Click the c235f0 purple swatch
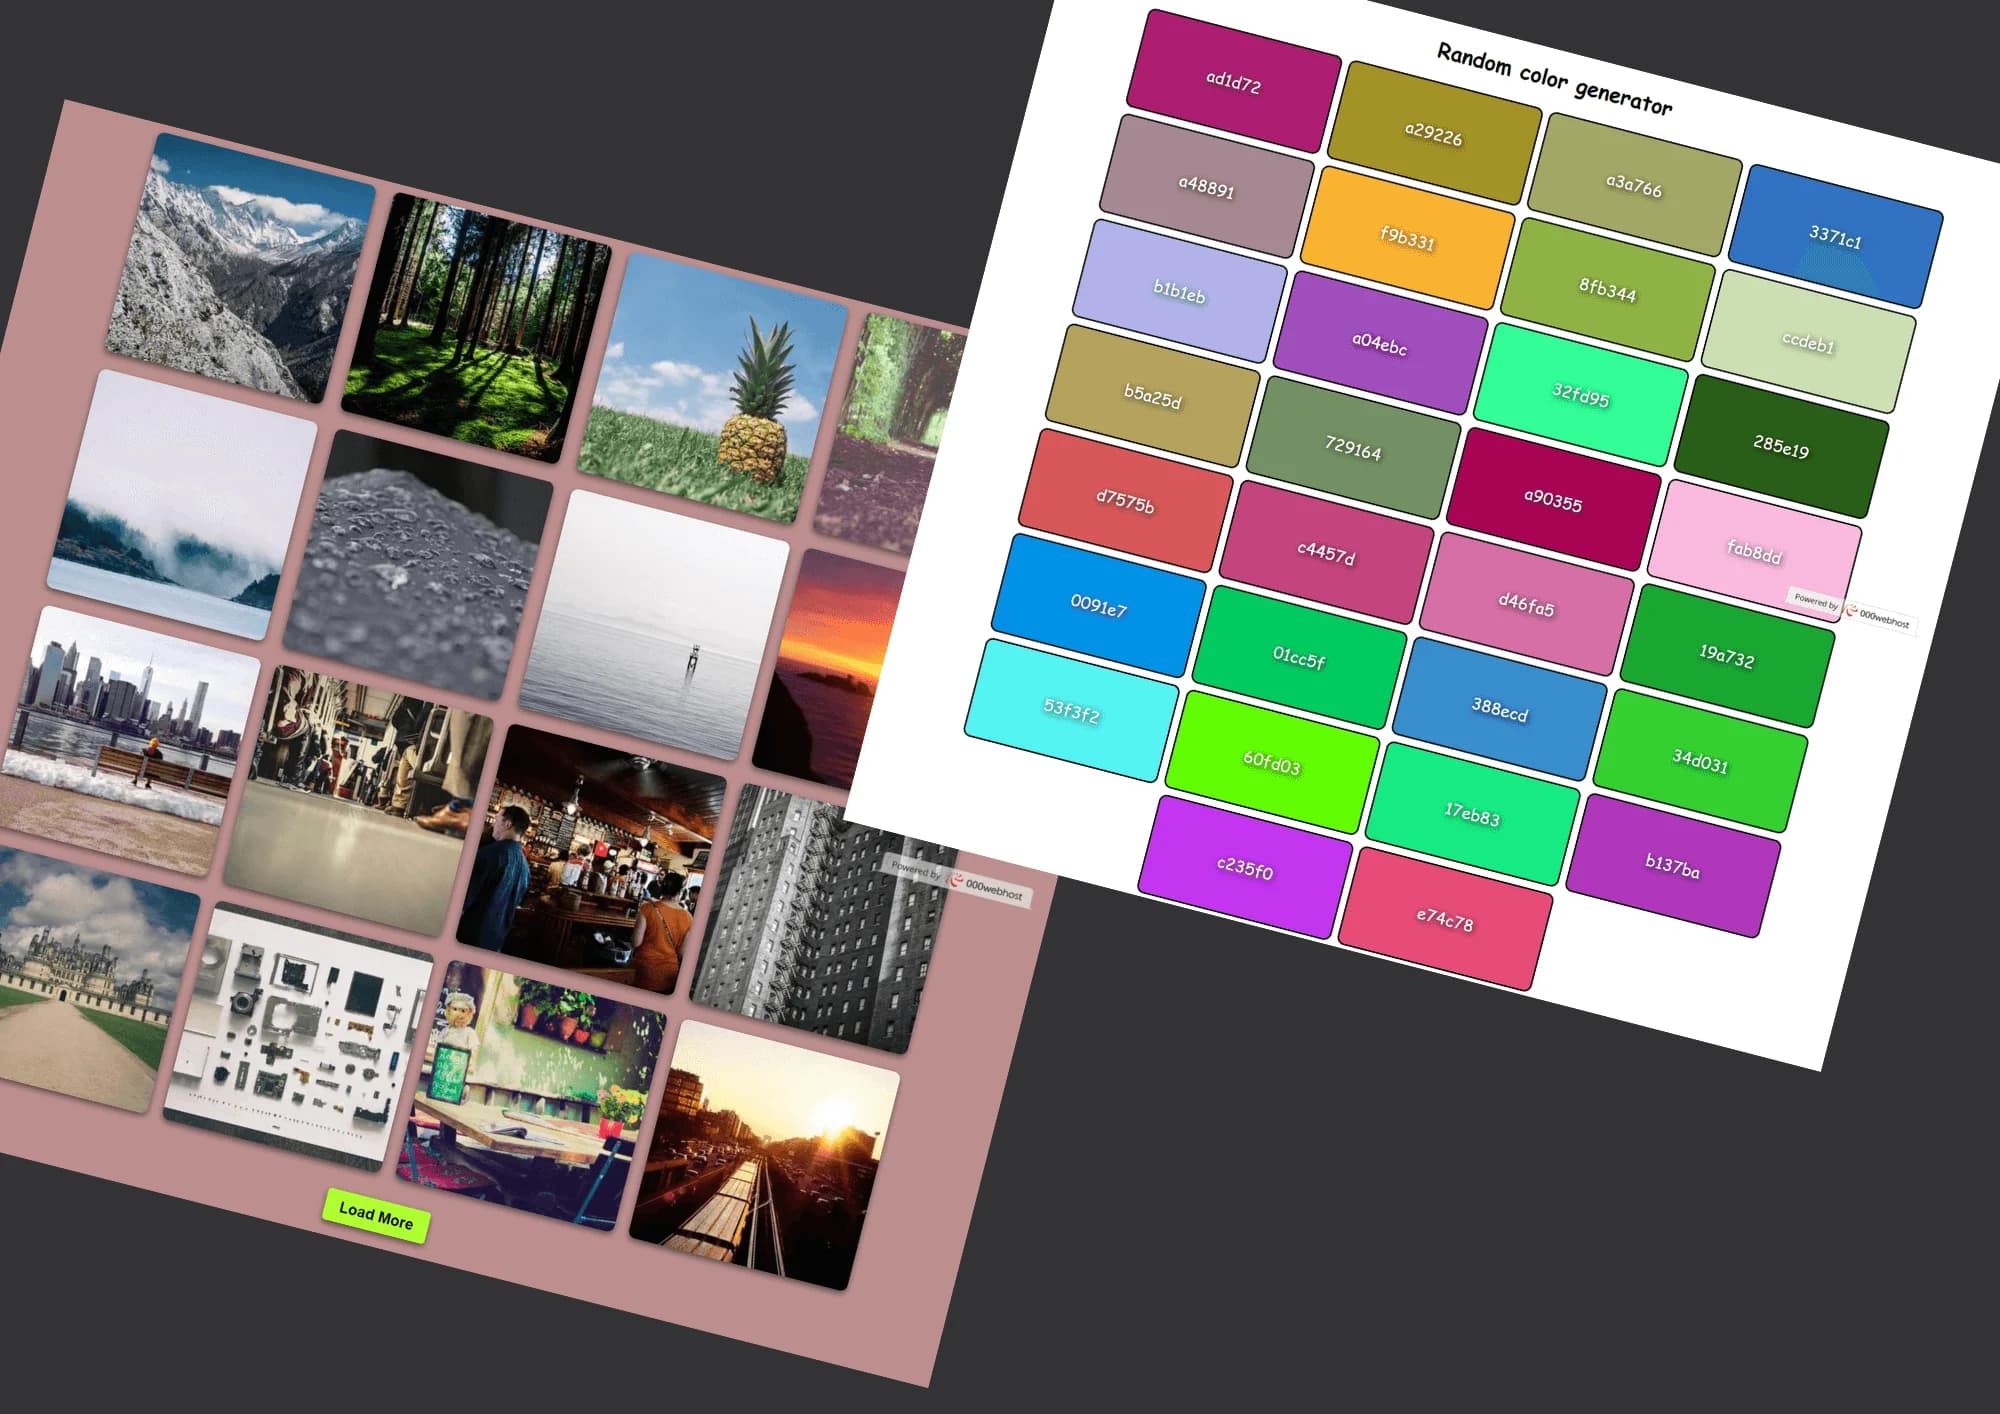Screen dimensions: 2000x1414 [x=1245, y=867]
